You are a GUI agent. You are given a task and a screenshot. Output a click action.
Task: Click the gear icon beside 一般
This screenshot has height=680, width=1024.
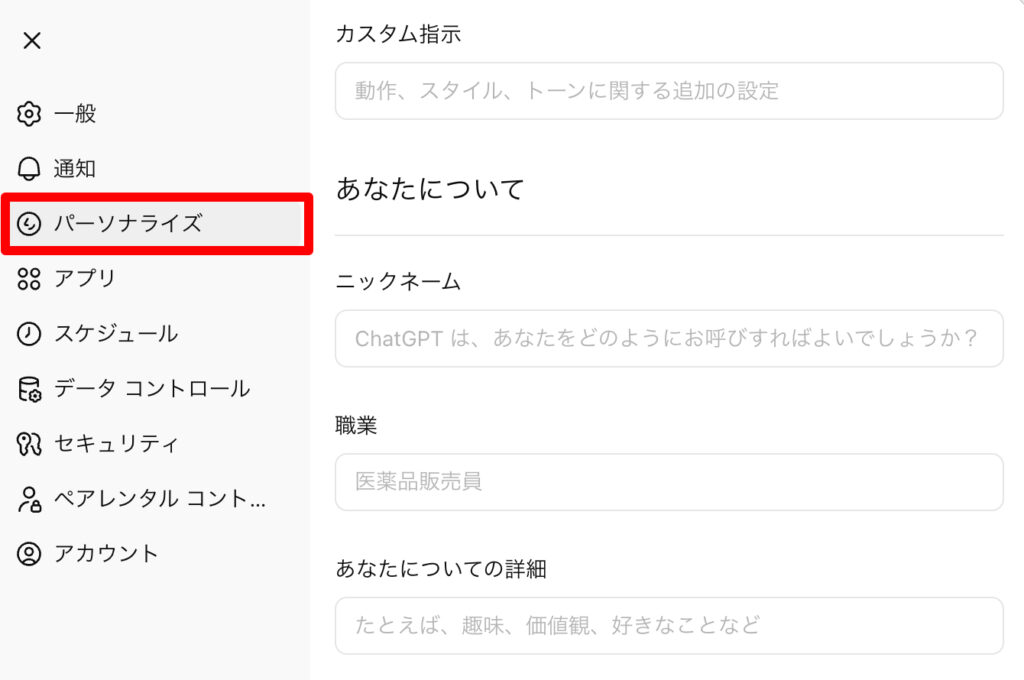point(29,114)
